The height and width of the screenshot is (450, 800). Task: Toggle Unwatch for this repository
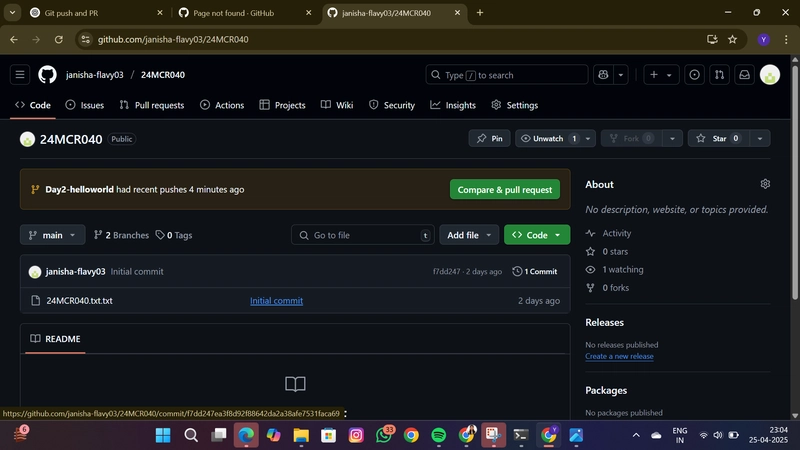[x=548, y=138]
